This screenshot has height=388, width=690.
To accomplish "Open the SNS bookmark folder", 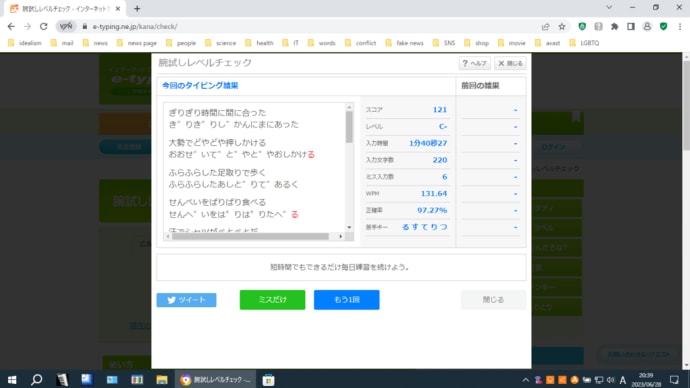I will point(444,43).
